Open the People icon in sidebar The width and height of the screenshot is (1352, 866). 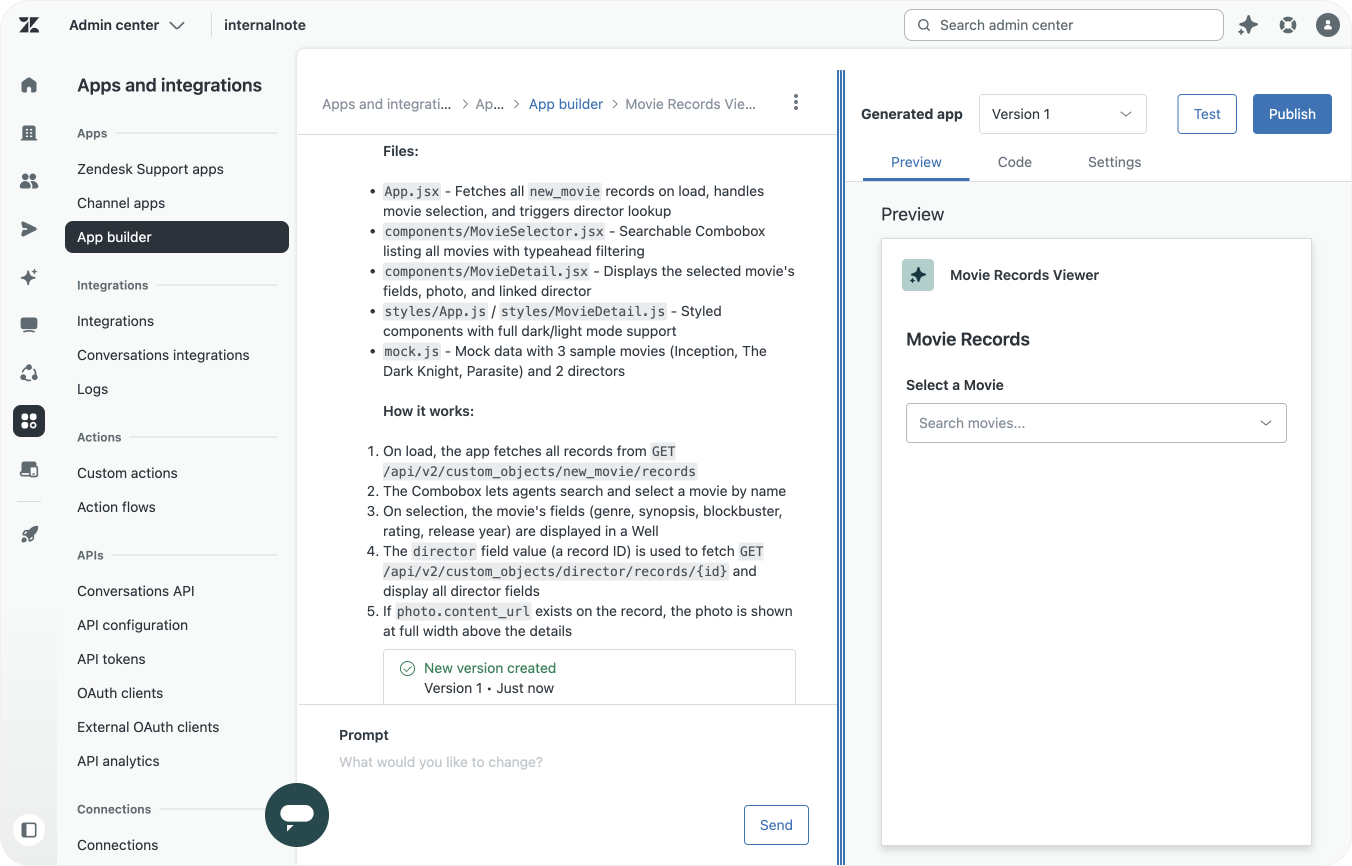tap(29, 181)
